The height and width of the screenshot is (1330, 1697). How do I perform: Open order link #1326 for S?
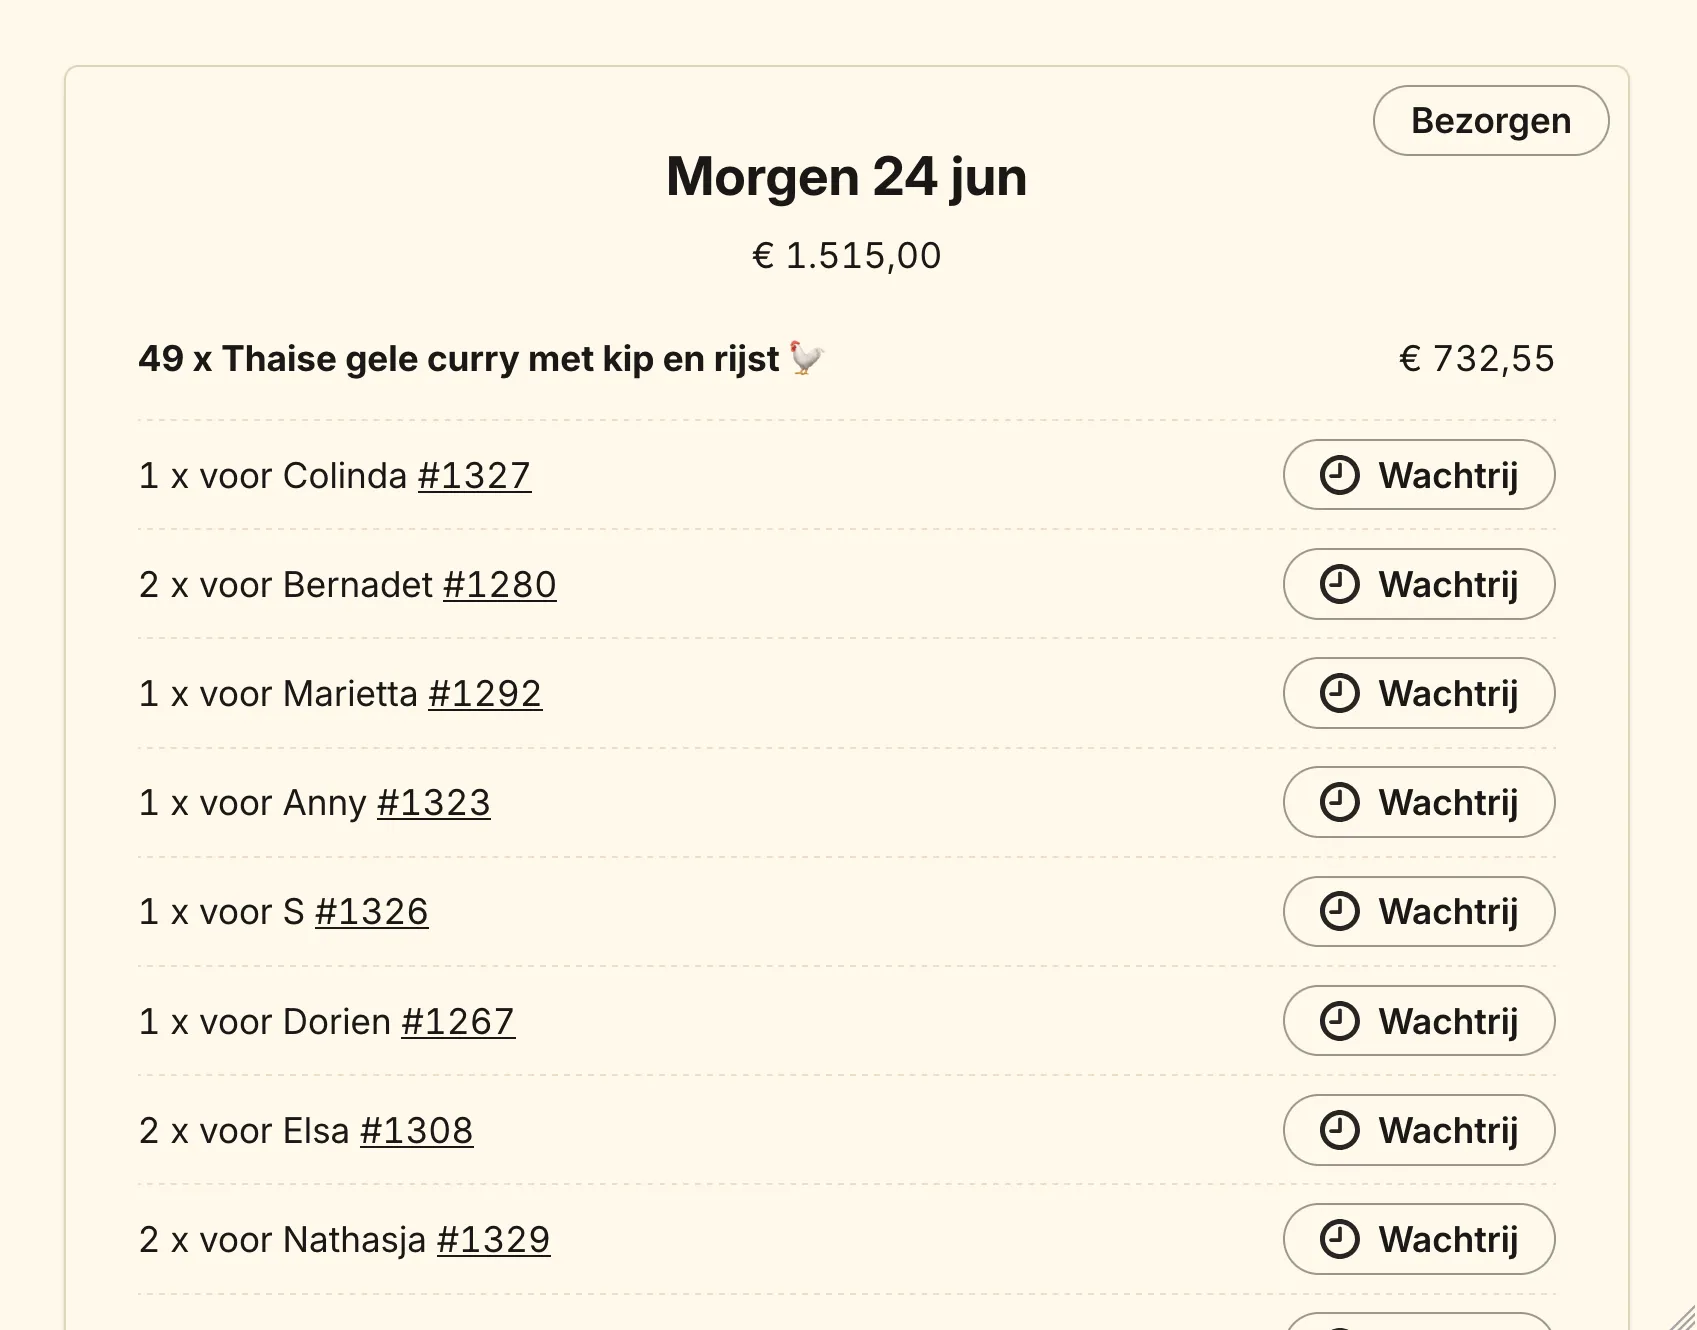(x=372, y=912)
